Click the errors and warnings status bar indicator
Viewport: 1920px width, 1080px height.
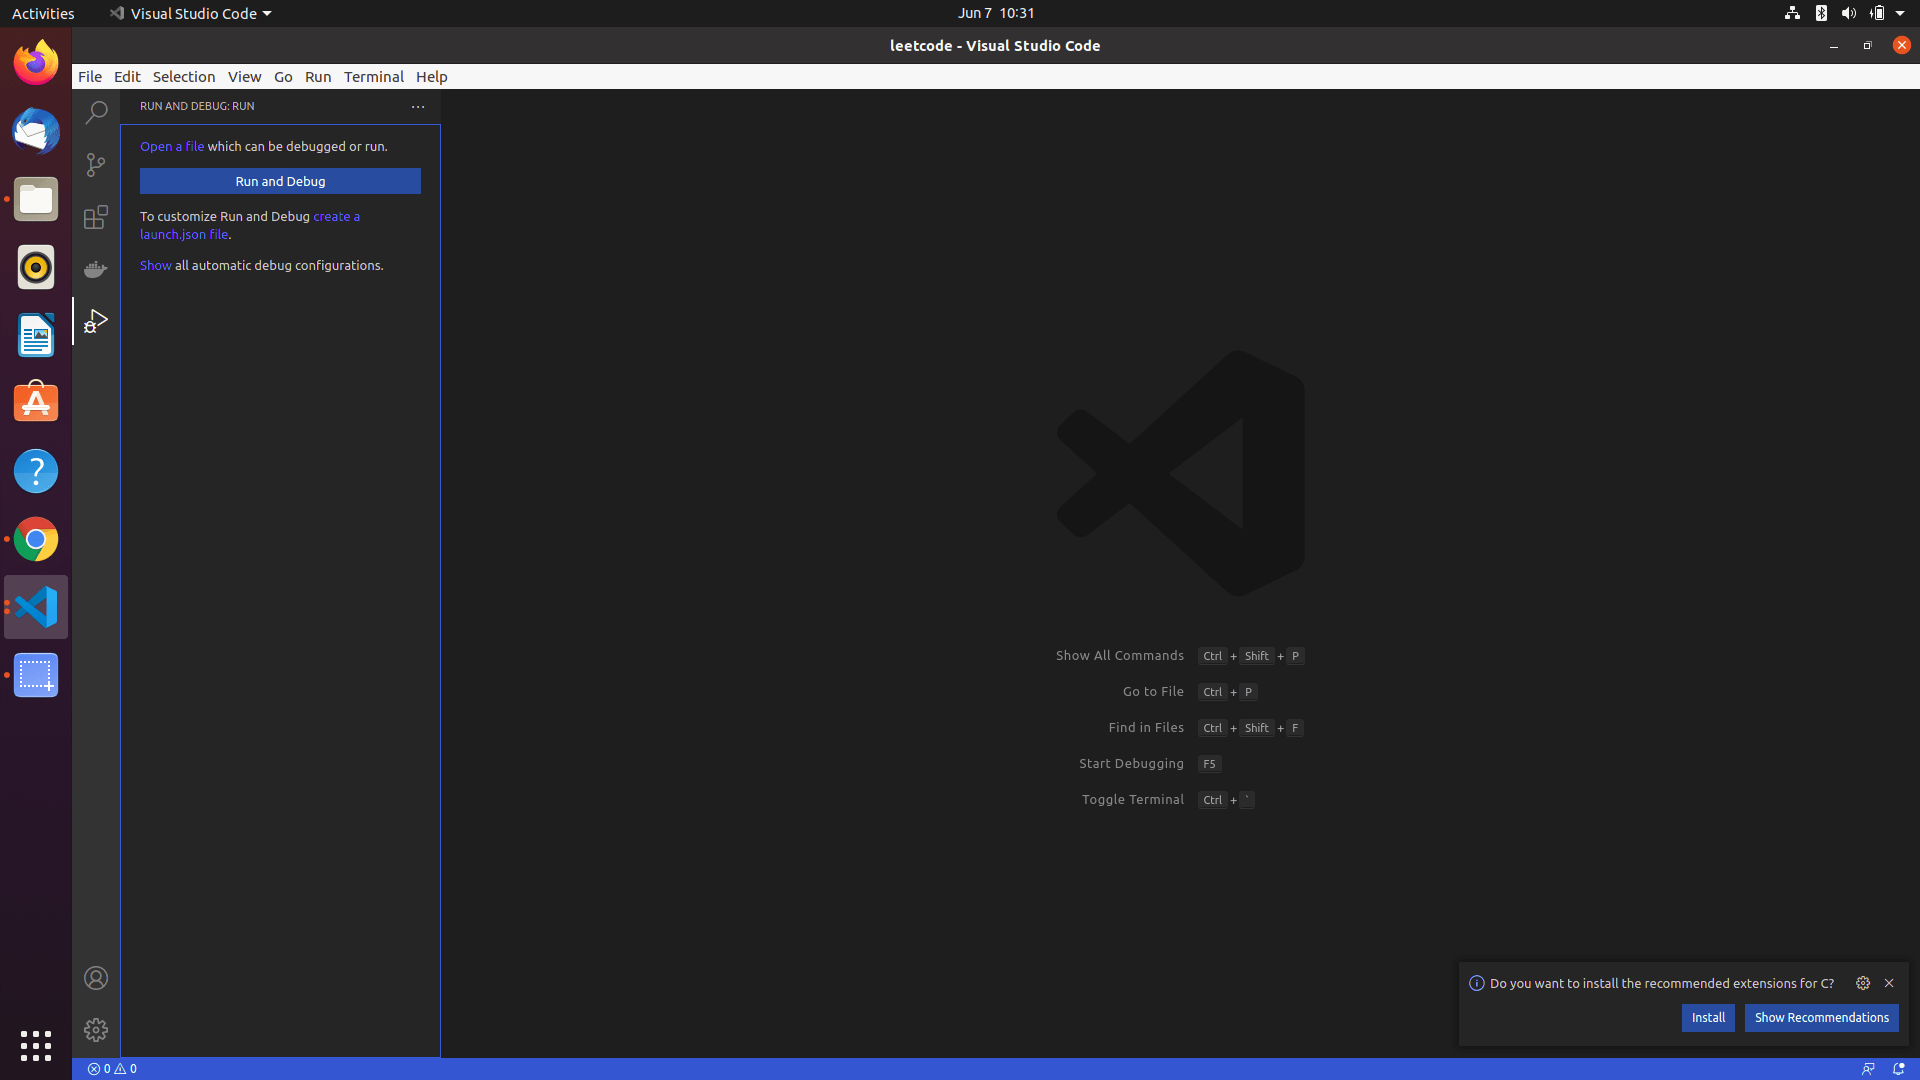(112, 1068)
